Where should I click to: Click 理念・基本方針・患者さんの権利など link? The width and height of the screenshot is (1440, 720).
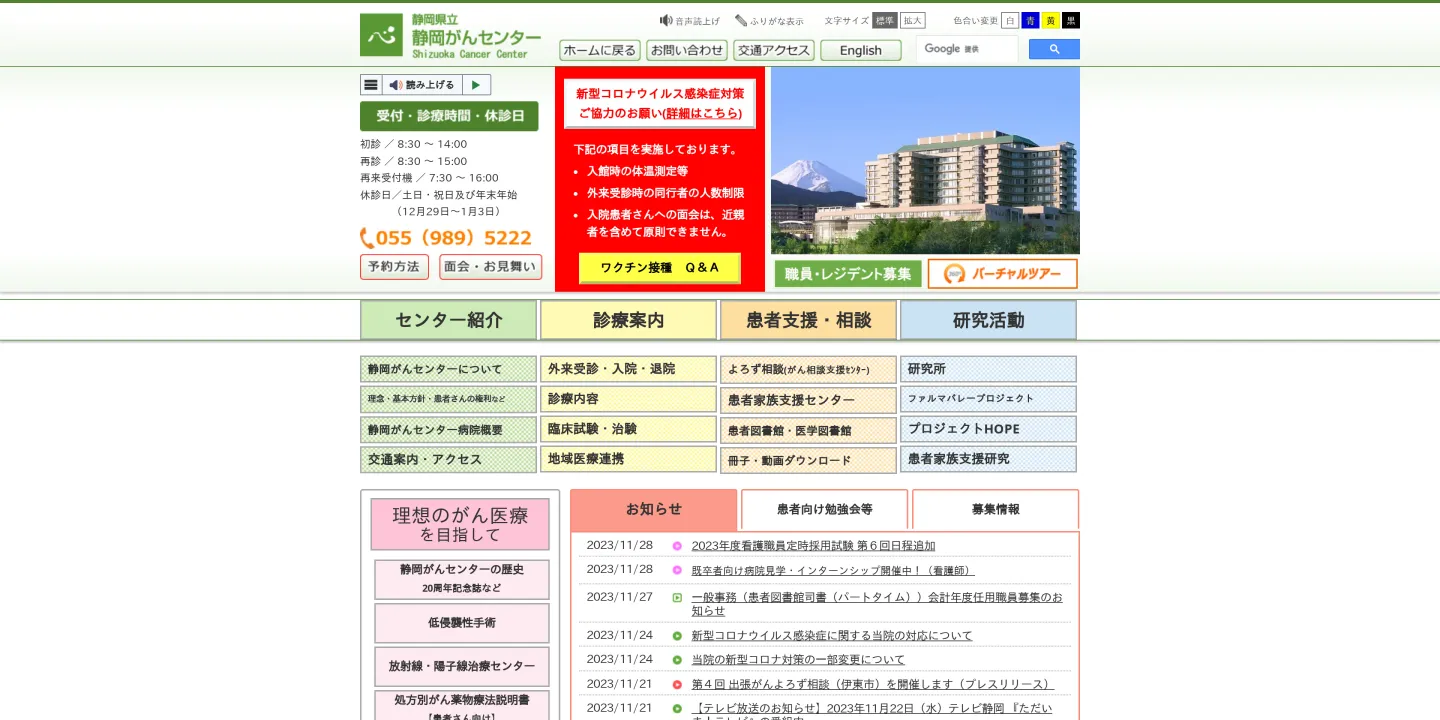449,399
